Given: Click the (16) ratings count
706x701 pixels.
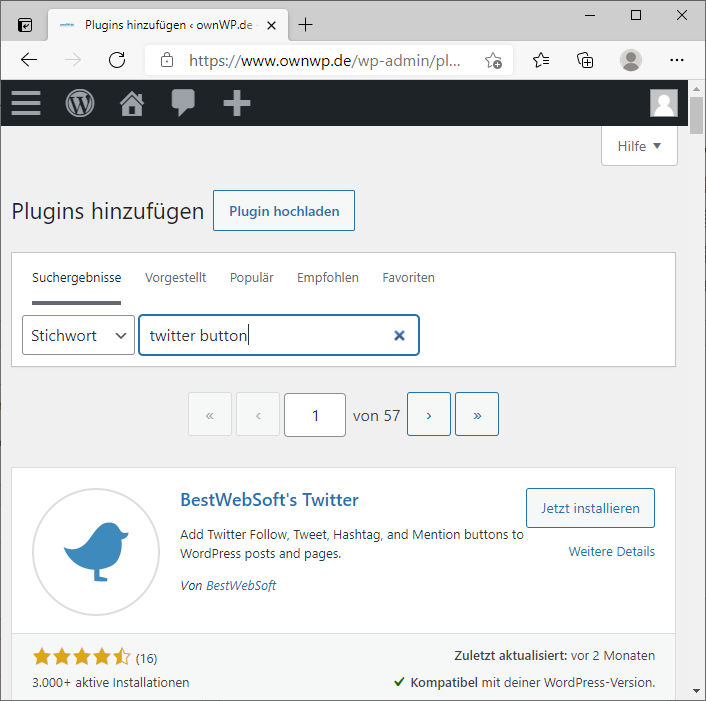Looking at the screenshot, I should click(x=146, y=659).
